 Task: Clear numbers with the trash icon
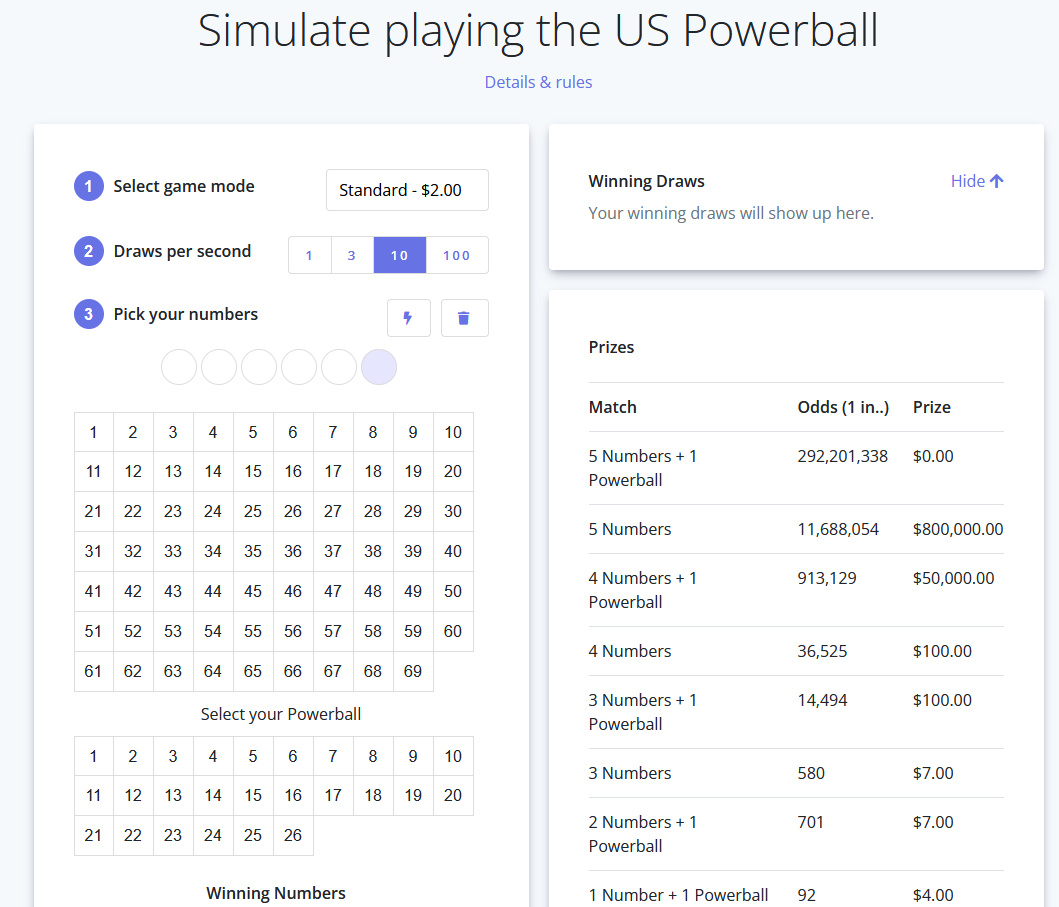464,317
